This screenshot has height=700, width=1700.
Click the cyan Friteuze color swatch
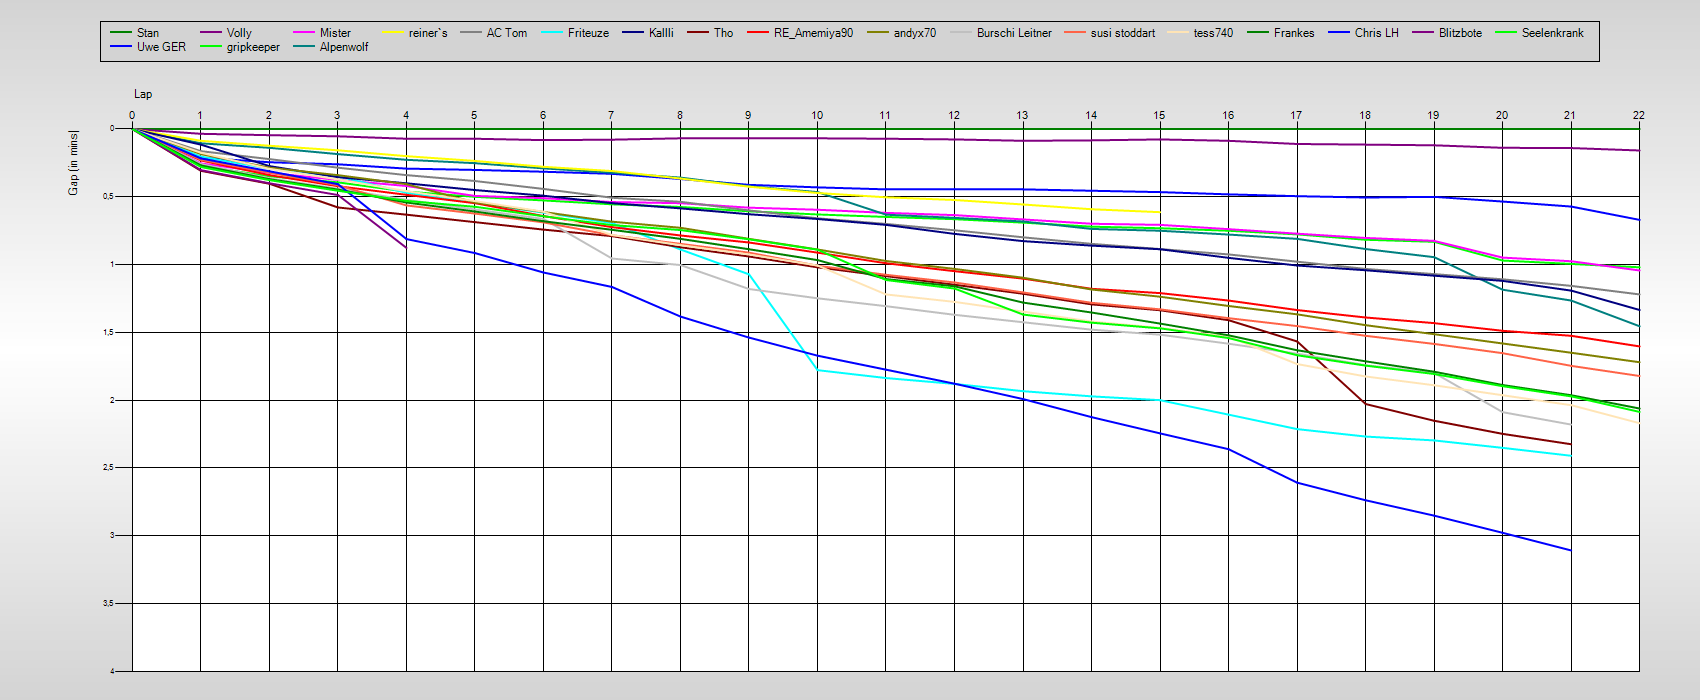coord(553,33)
